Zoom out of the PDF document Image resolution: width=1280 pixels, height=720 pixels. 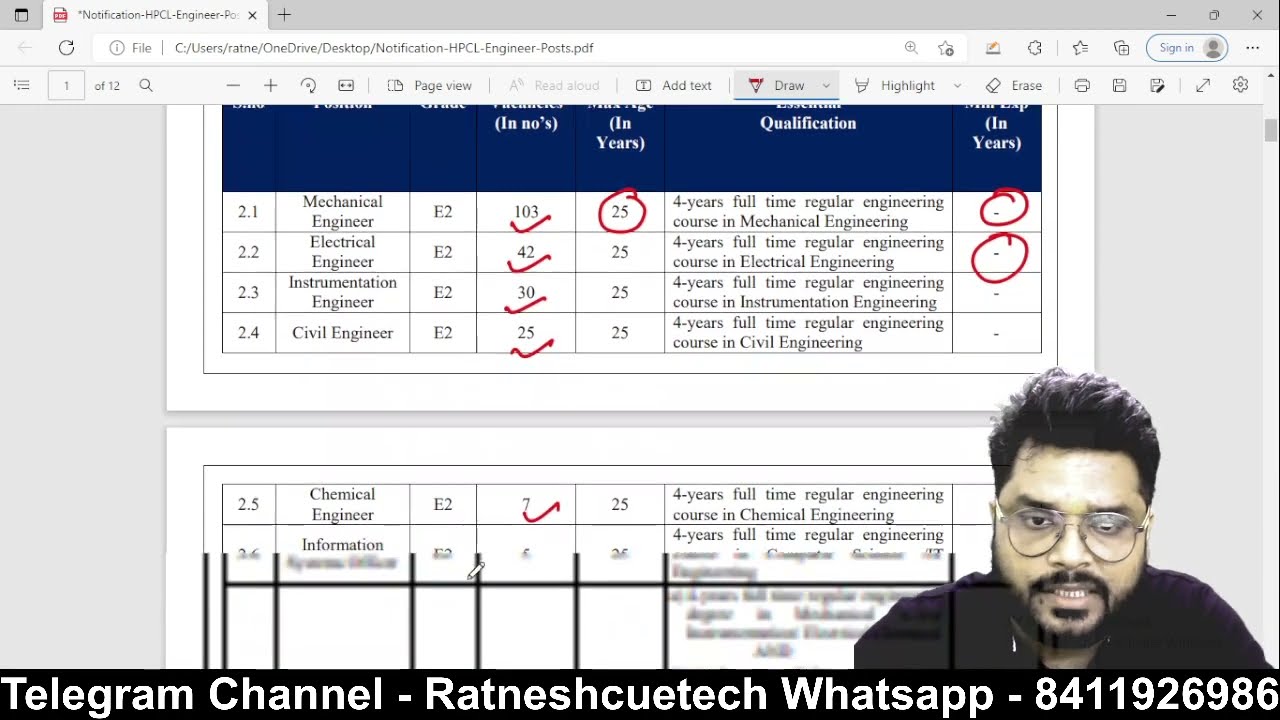pyautogui.click(x=233, y=86)
